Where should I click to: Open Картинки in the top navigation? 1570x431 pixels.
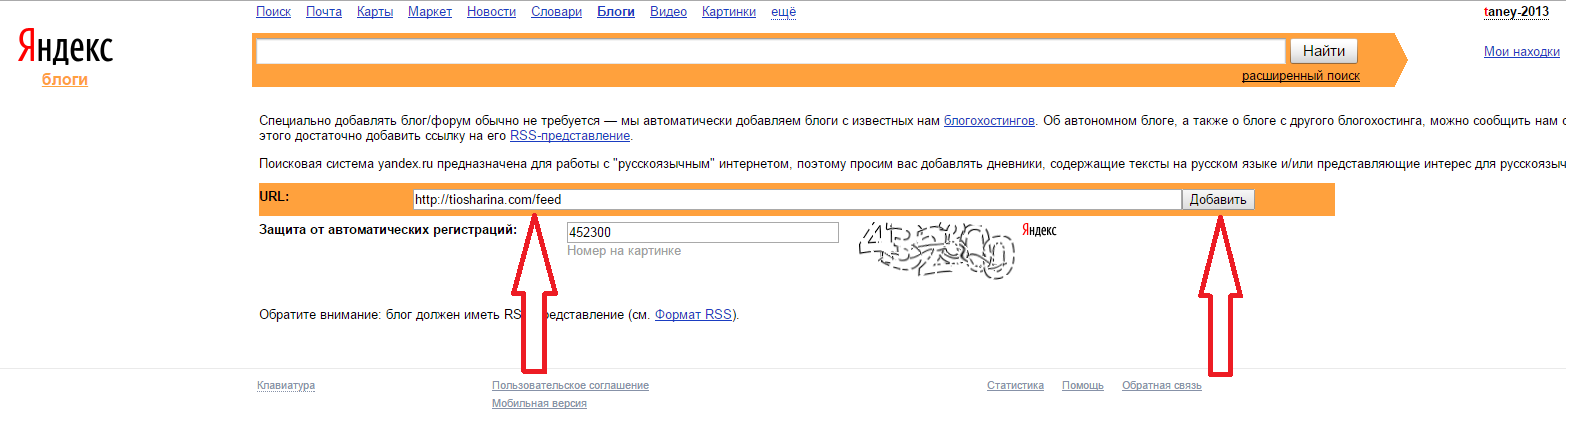pos(729,12)
